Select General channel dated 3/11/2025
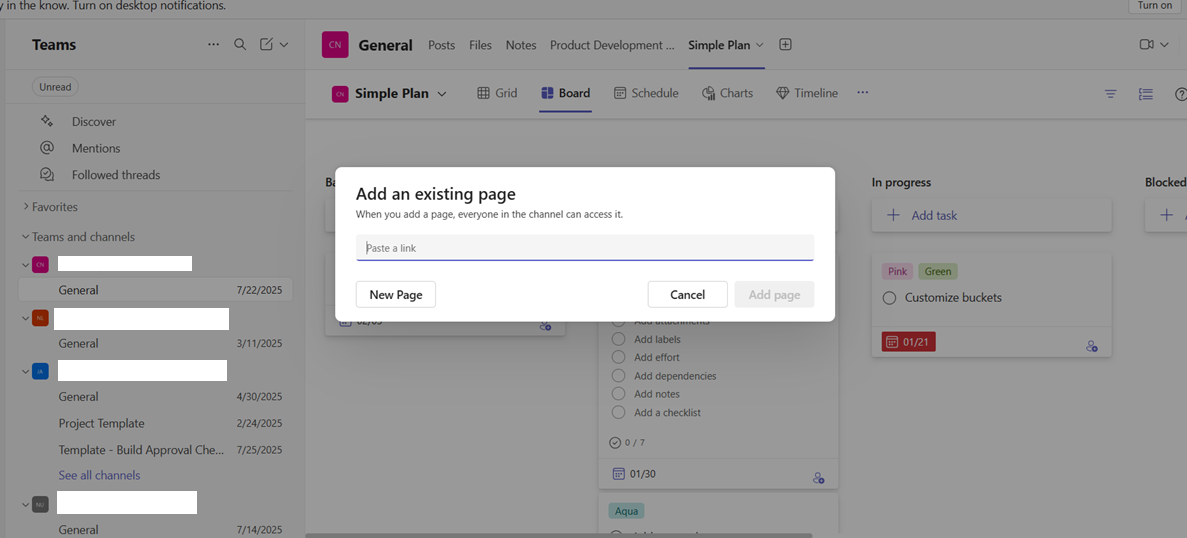The width and height of the screenshot is (1187, 538). coord(156,344)
